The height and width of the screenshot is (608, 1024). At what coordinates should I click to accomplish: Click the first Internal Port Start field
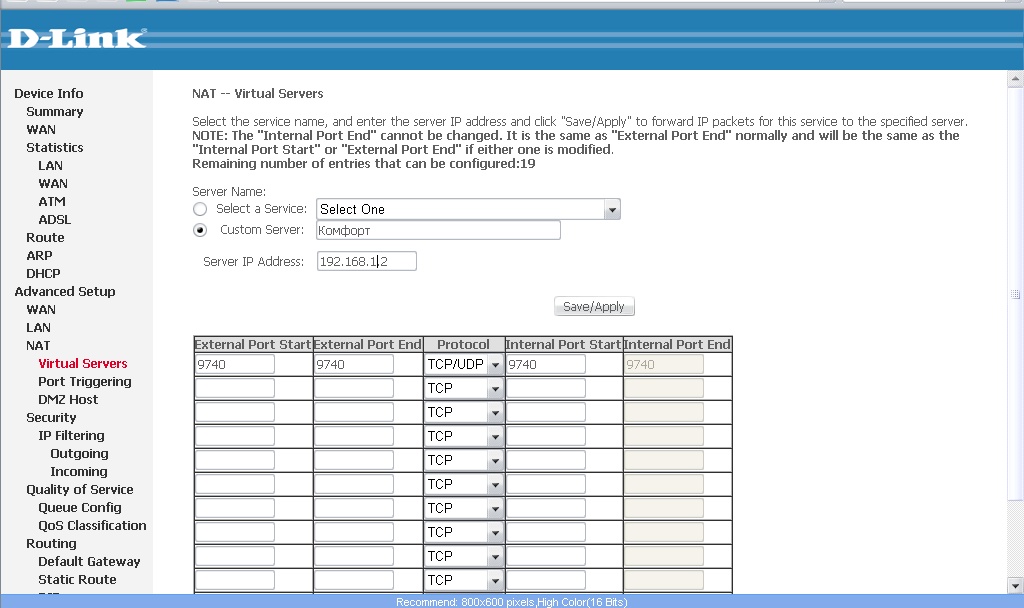click(545, 365)
